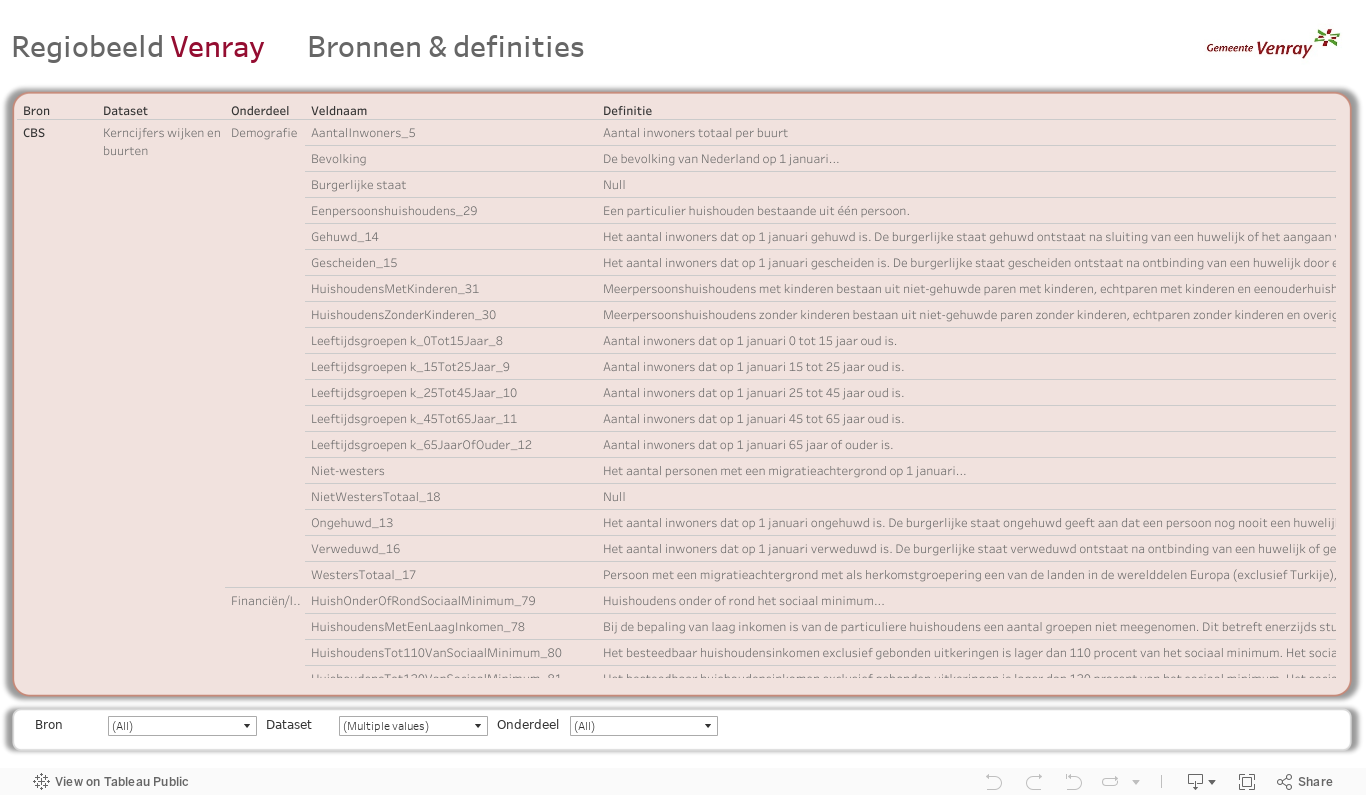Click definition 'Een particulier huishouden bestaande uit één persoon.'
Image resolution: width=1366 pixels, height=795 pixels.
(756, 211)
